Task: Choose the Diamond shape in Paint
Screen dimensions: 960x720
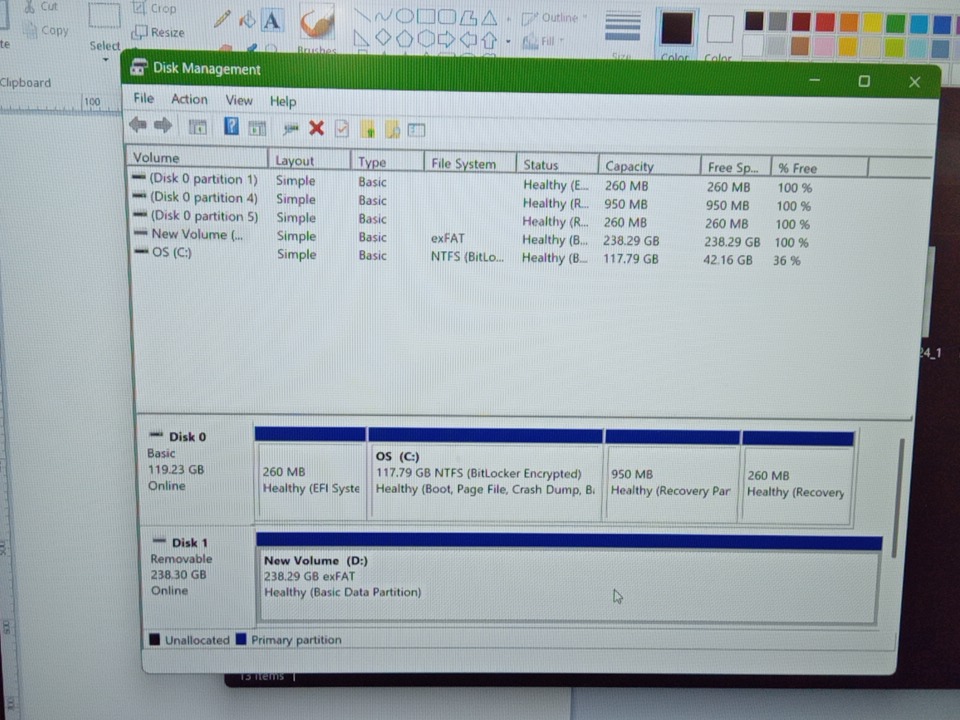Action: coord(383,38)
